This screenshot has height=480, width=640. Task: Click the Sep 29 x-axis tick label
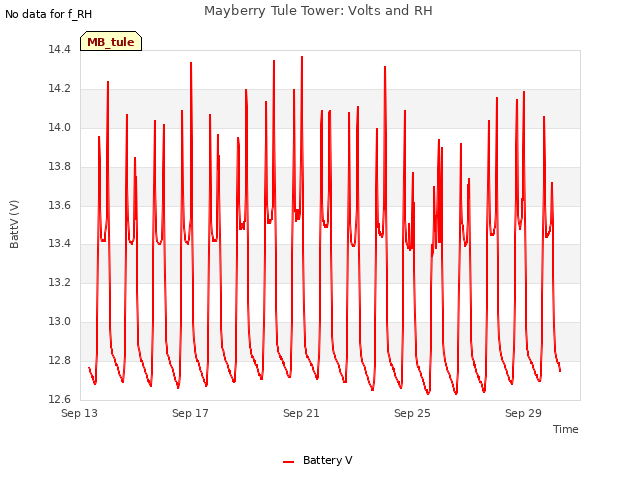pos(523,413)
